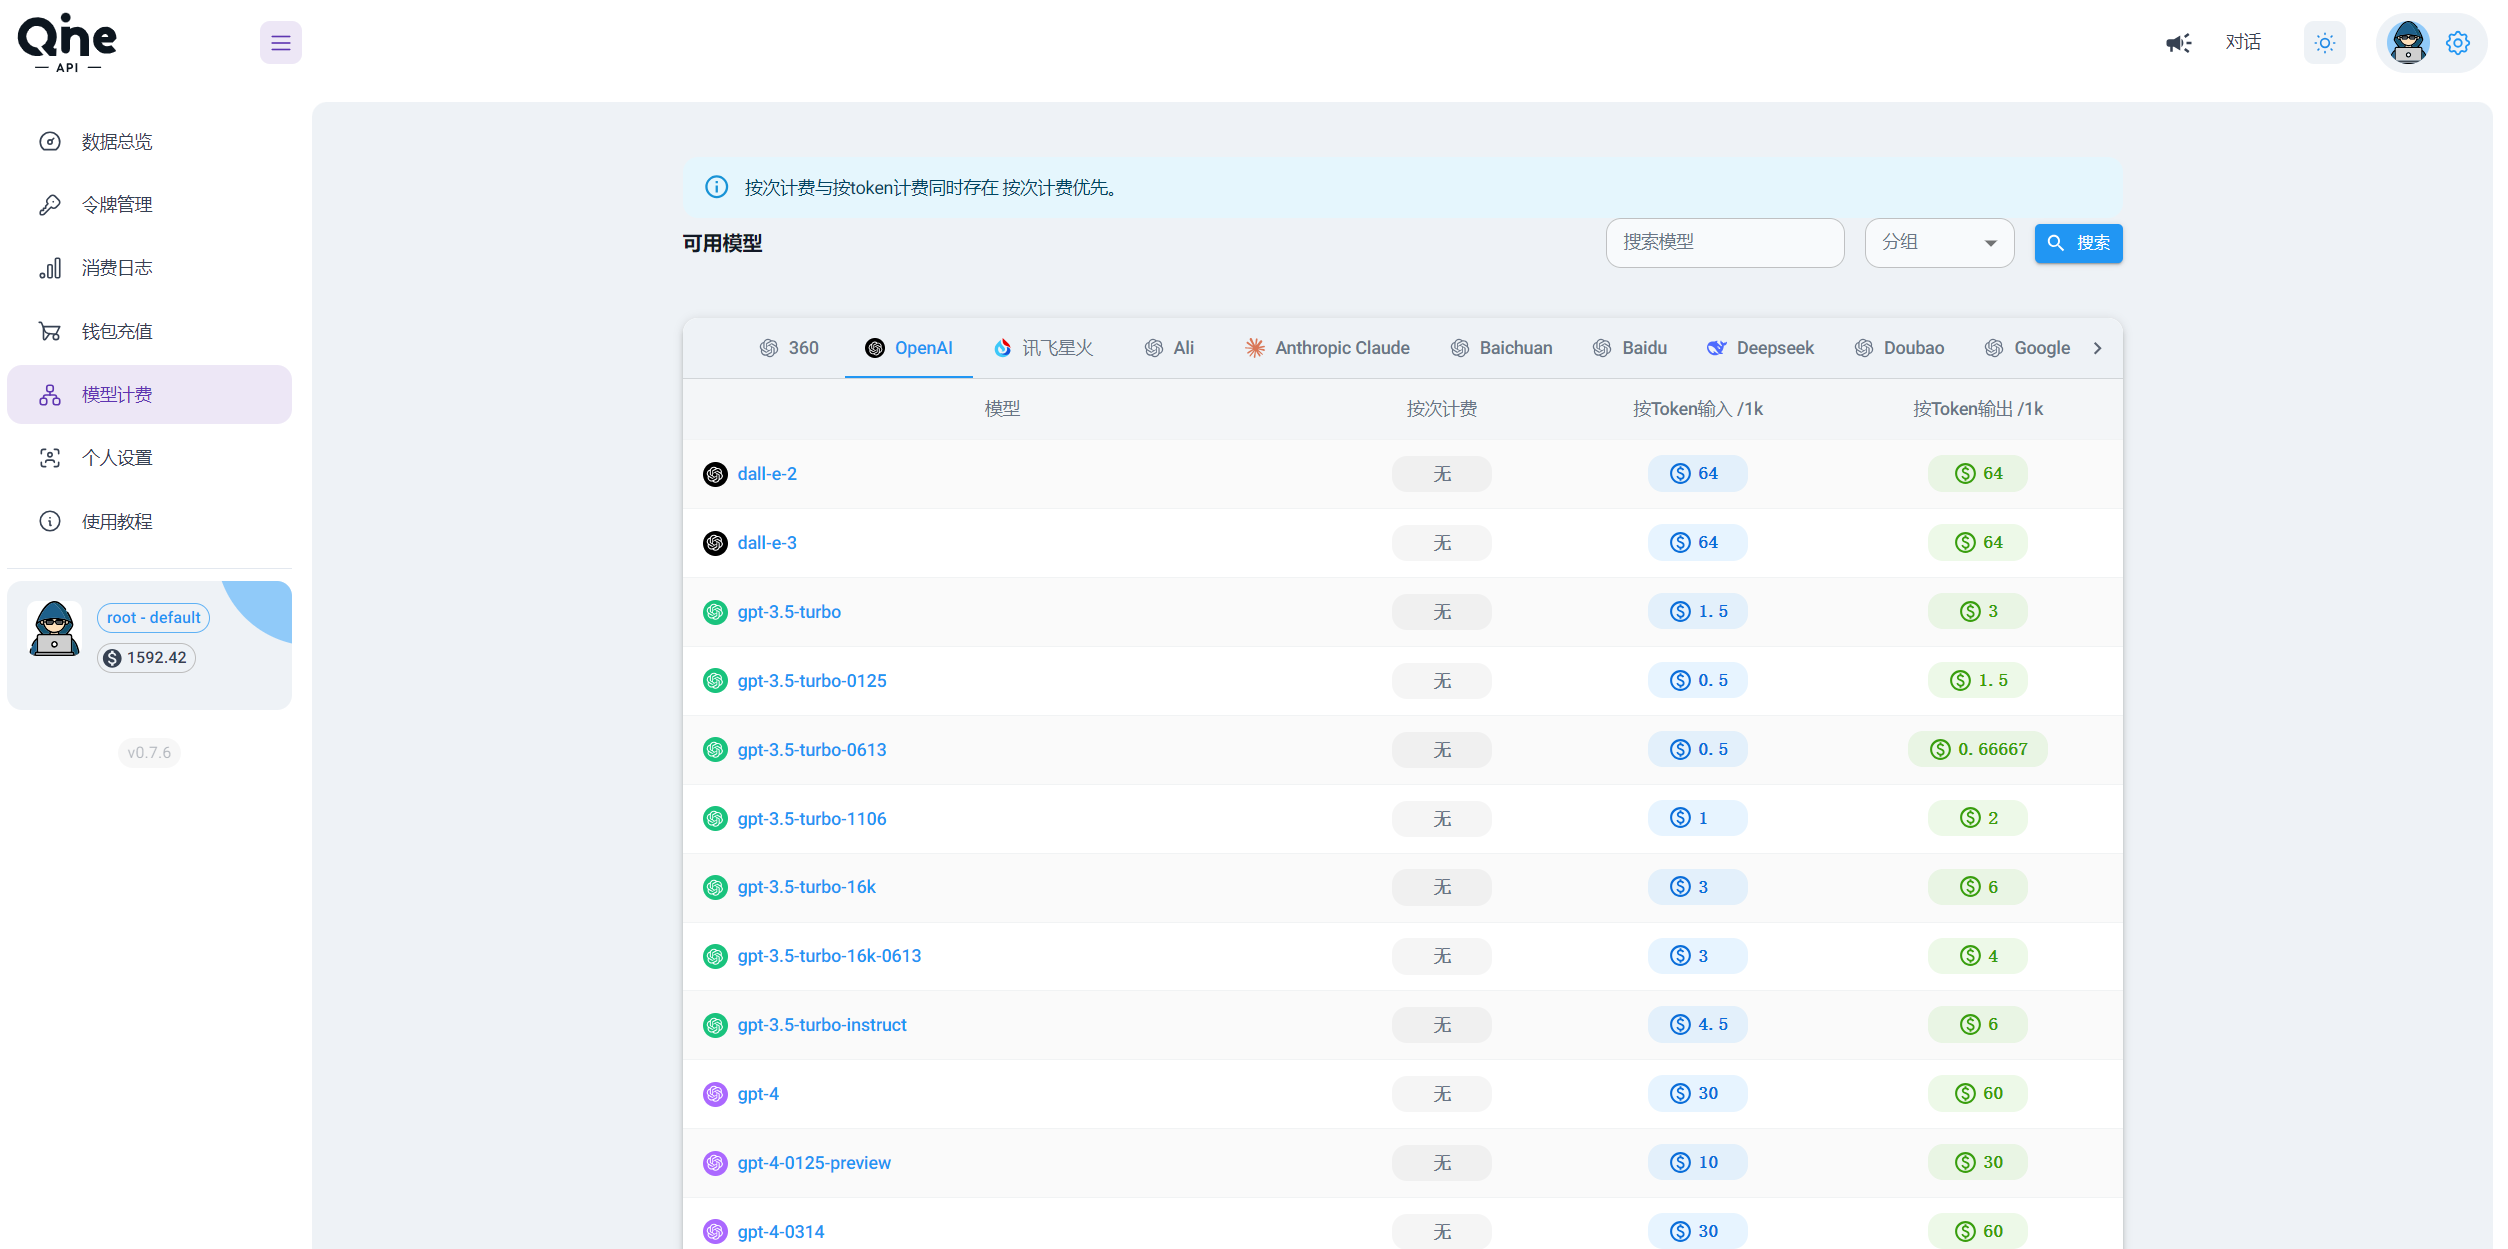The width and height of the screenshot is (2508, 1249).
Task: Open the settings gear icon by the avatar
Action: [2457, 43]
